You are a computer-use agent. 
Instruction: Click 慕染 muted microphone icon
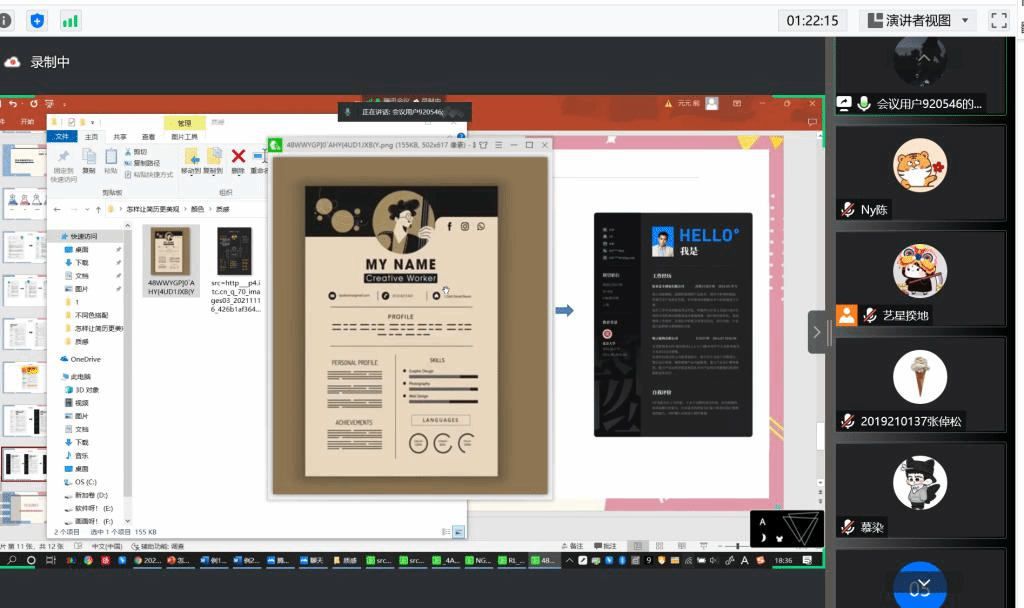(x=847, y=527)
